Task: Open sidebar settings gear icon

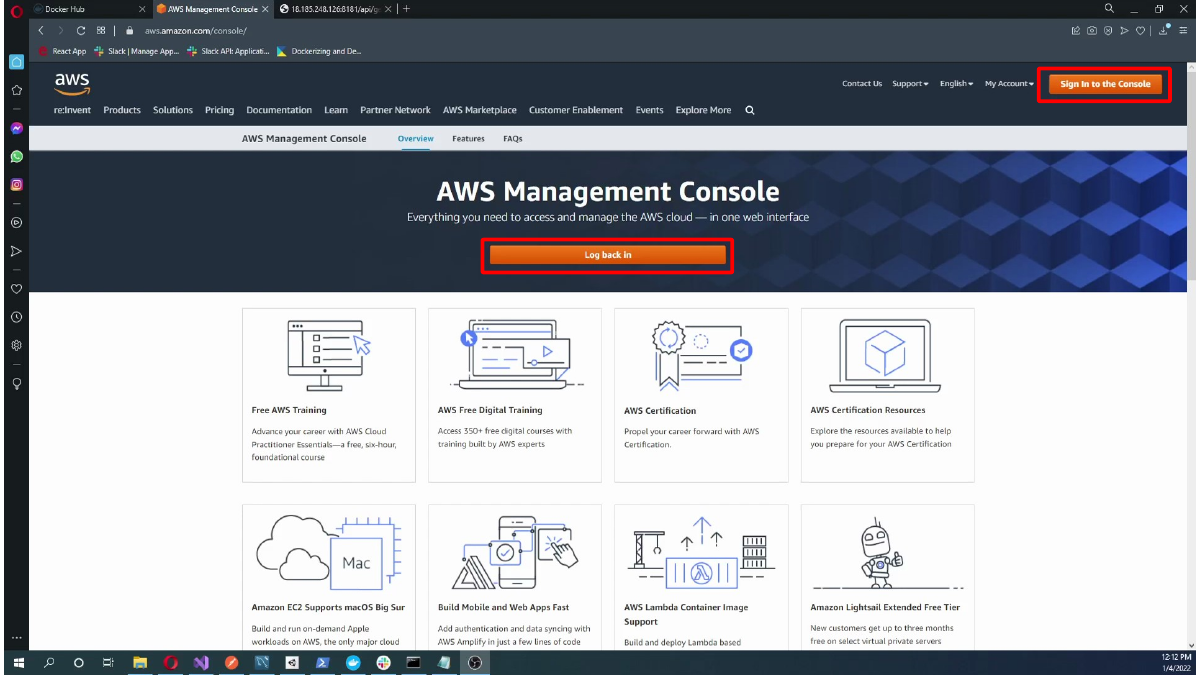Action: pos(16,345)
